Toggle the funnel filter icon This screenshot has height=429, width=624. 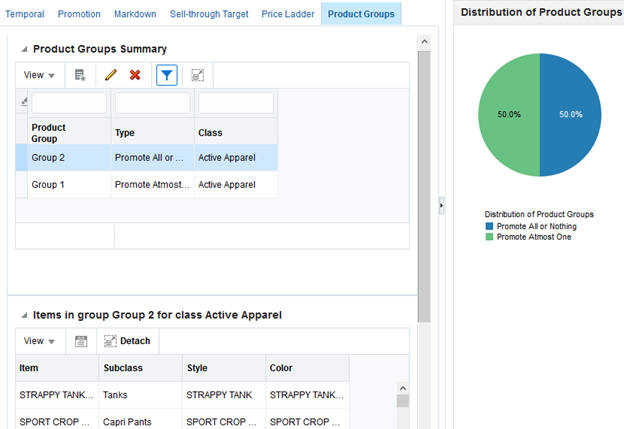coord(167,75)
